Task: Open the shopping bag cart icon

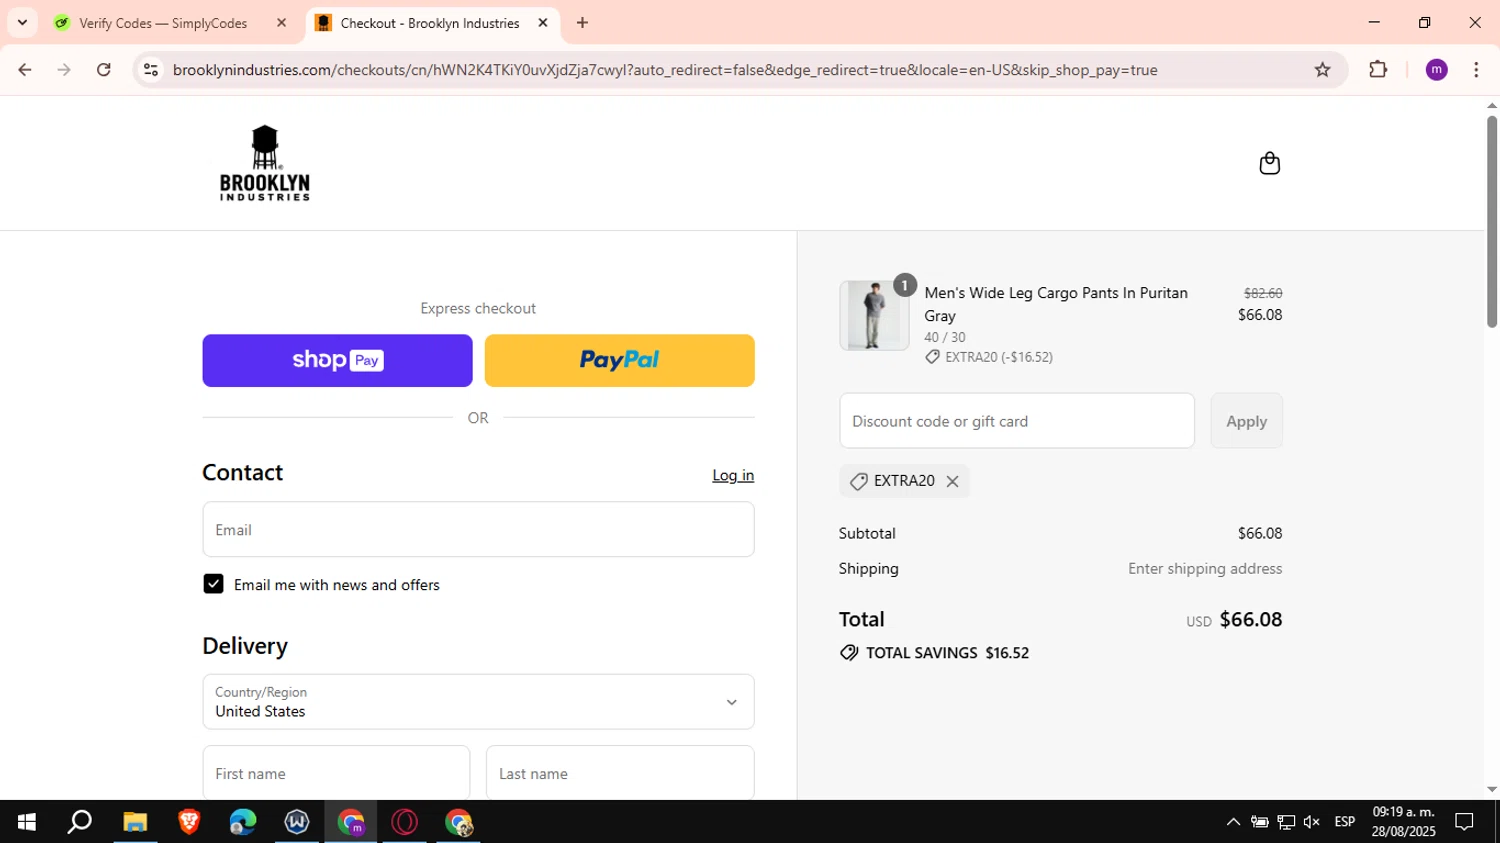Action: pos(1269,163)
